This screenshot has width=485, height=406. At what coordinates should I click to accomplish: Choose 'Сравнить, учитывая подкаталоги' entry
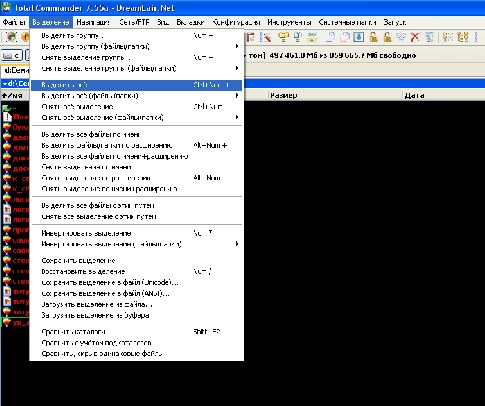tap(137, 343)
